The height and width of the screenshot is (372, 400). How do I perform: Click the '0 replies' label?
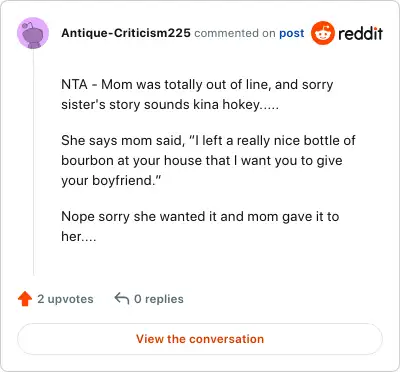(159, 299)
